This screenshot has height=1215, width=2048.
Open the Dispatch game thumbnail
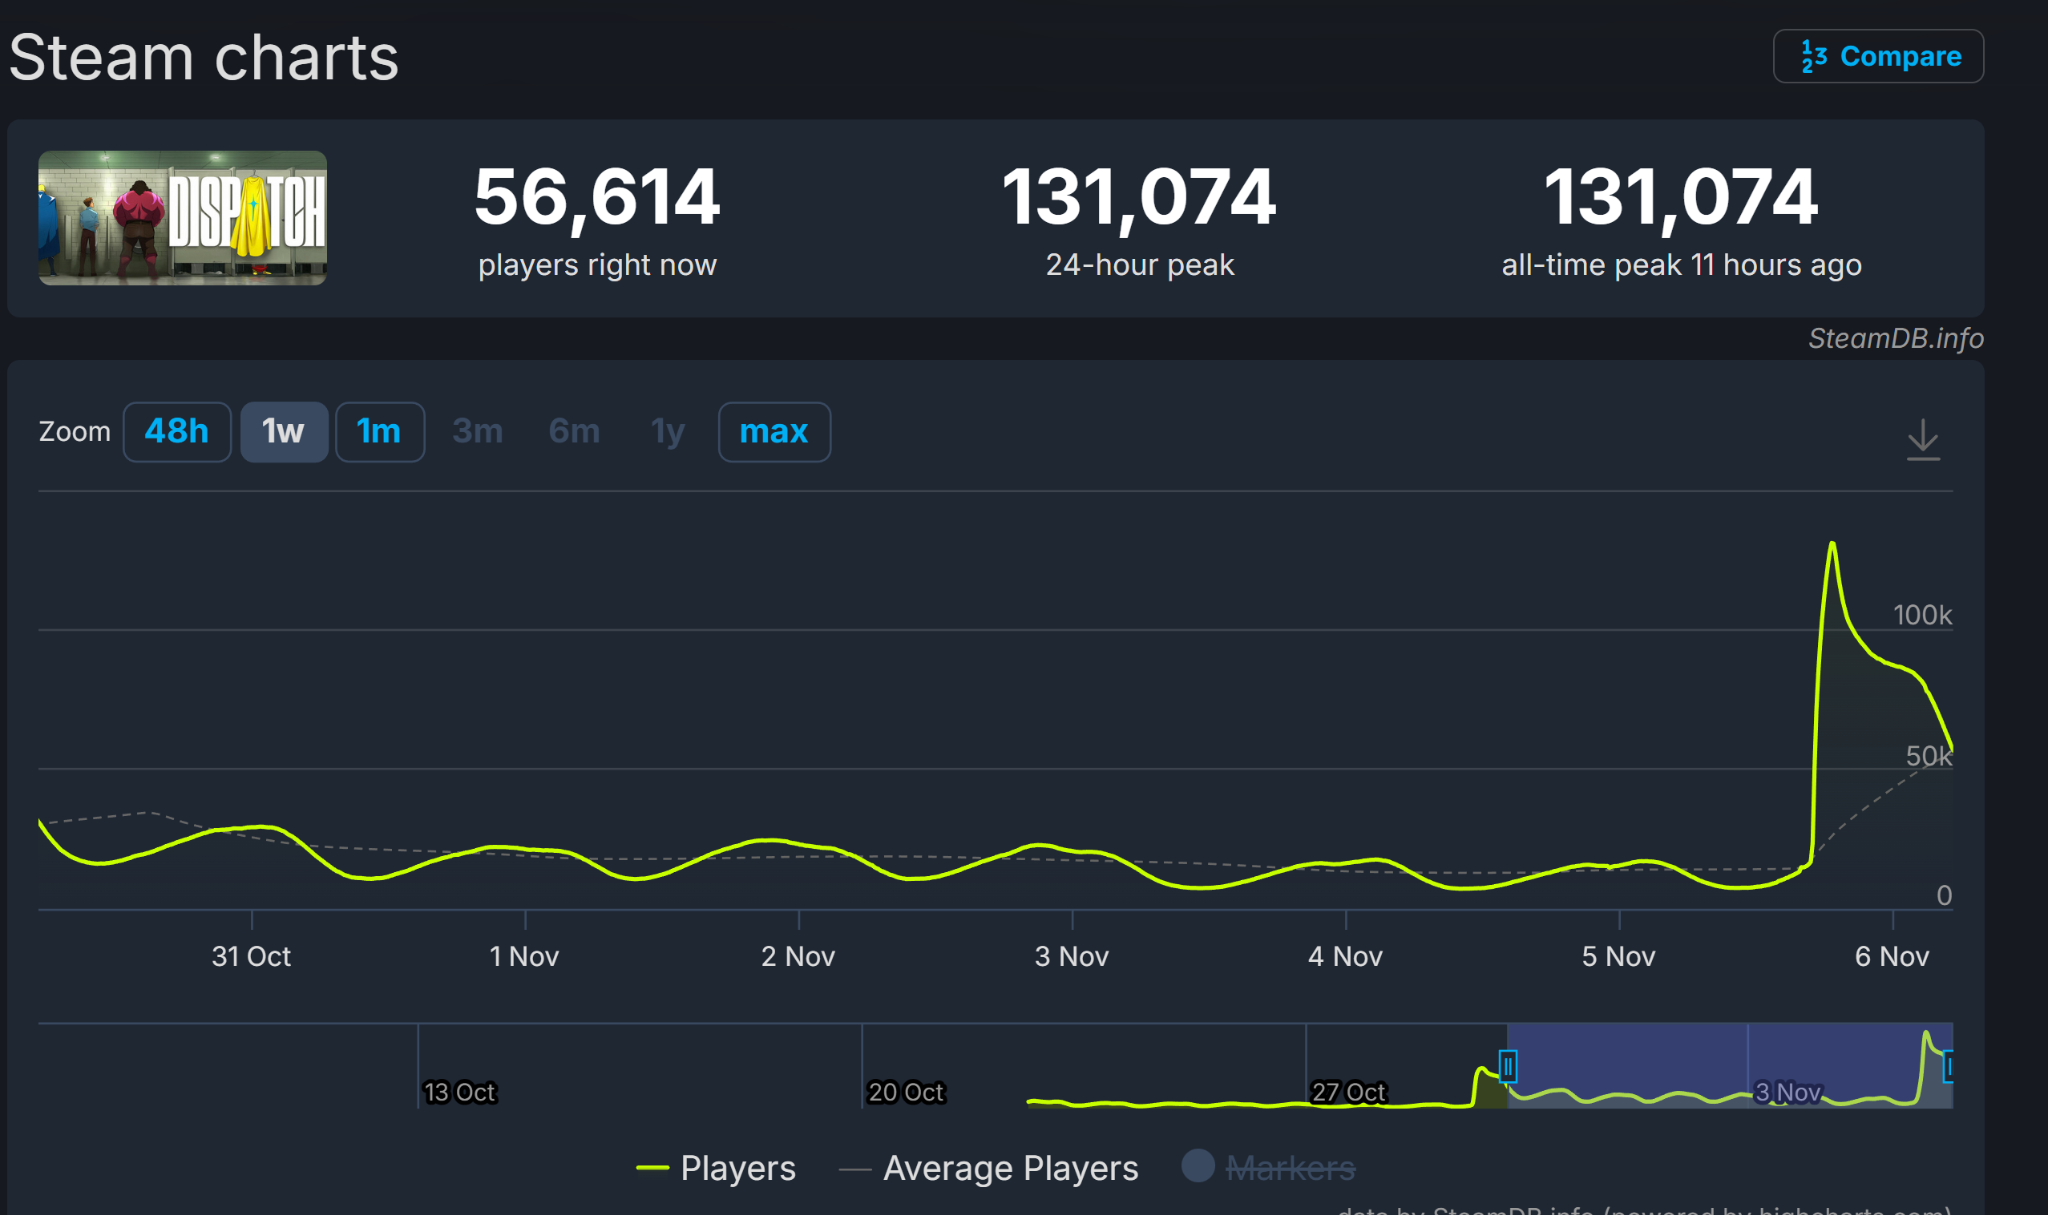pyautogui.click(x=183, y=218)
